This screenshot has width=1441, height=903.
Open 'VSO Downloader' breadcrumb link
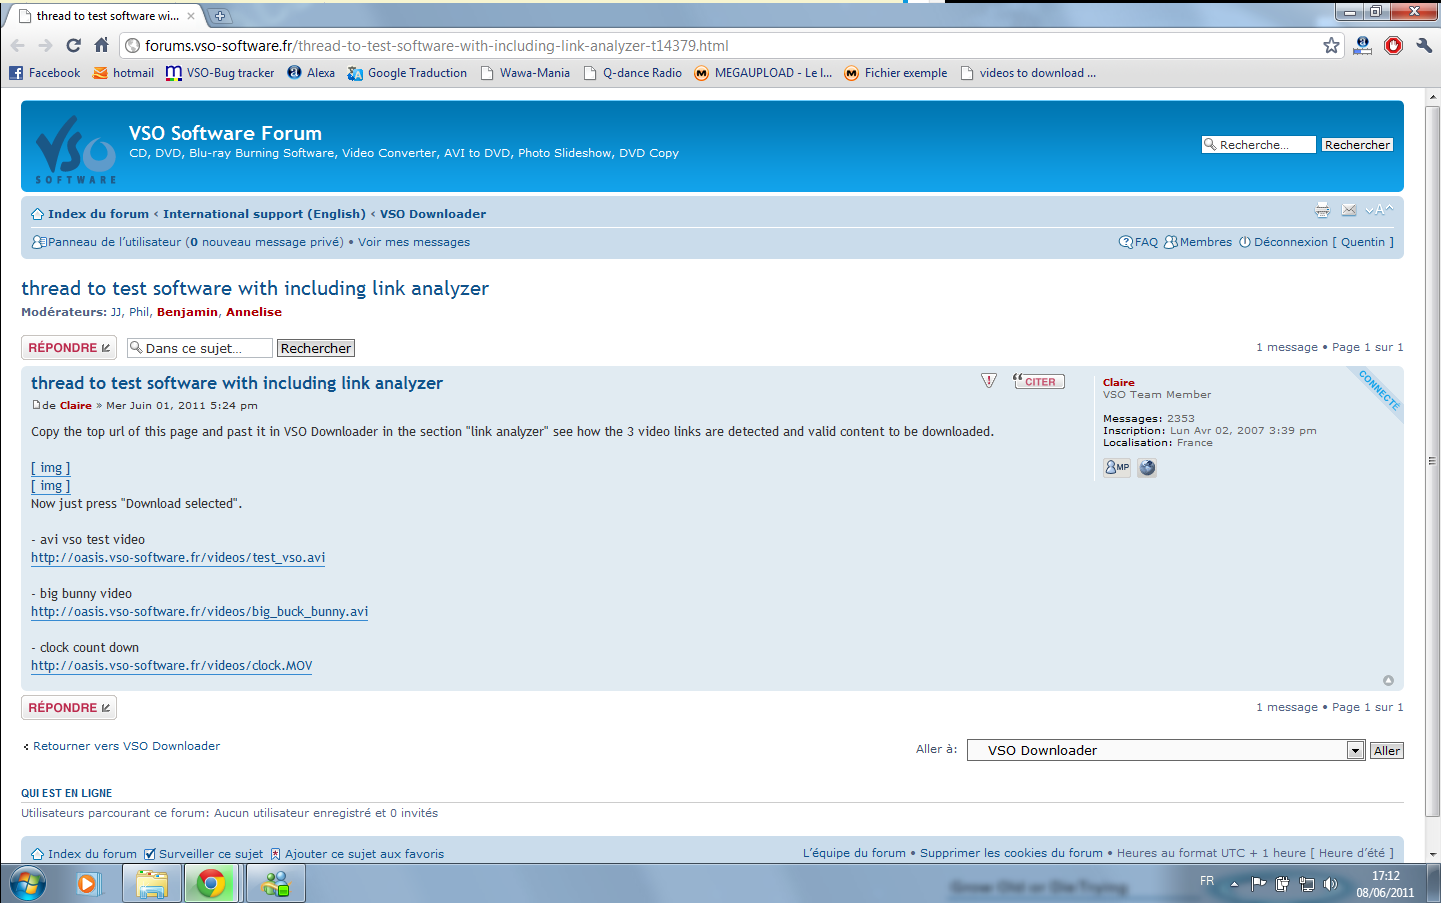tap(433, 214)
